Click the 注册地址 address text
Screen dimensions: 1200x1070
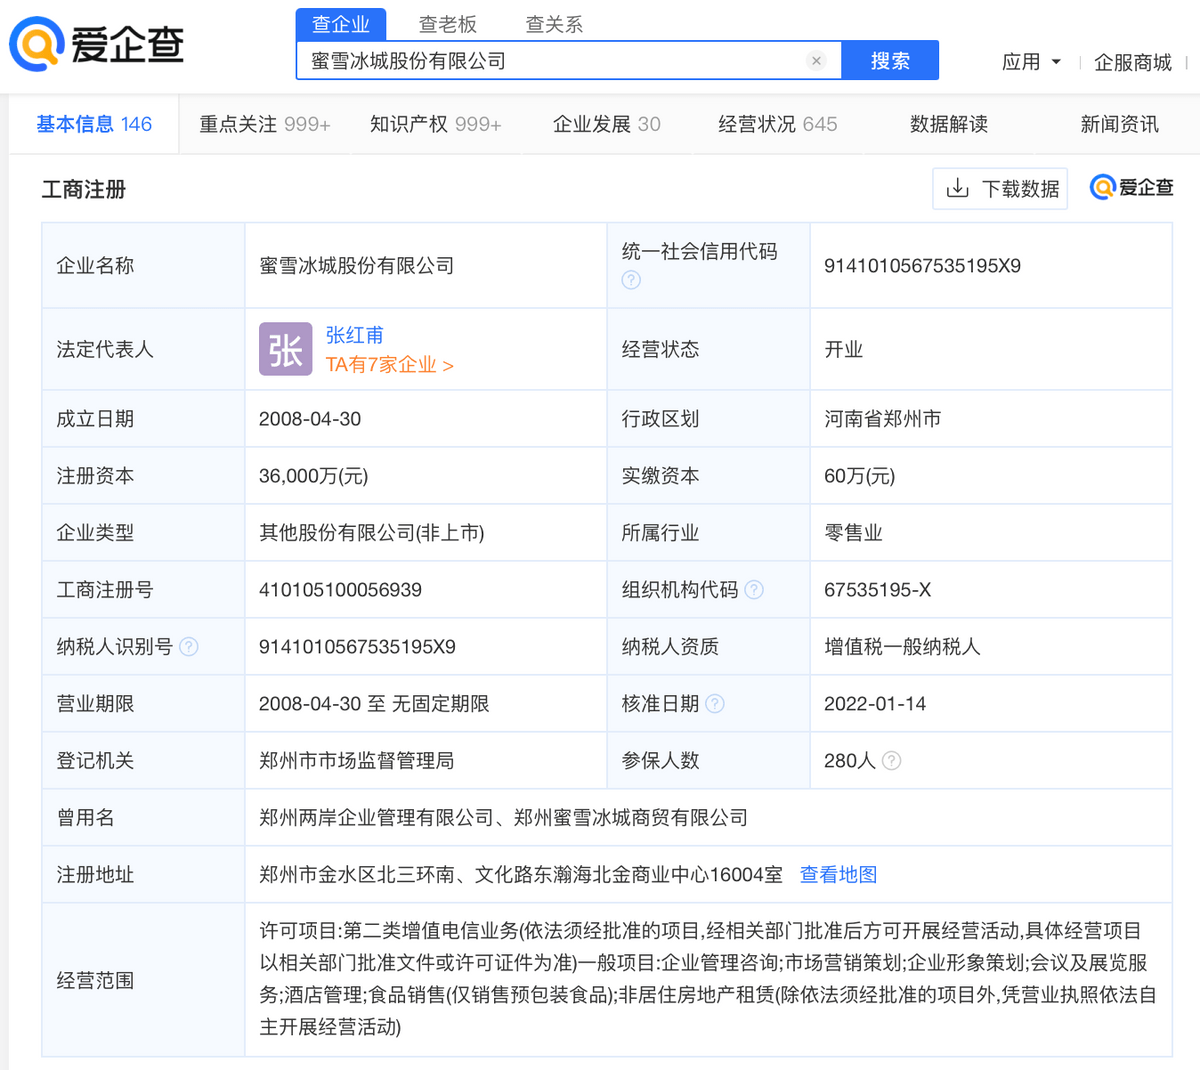coord(520,875)
